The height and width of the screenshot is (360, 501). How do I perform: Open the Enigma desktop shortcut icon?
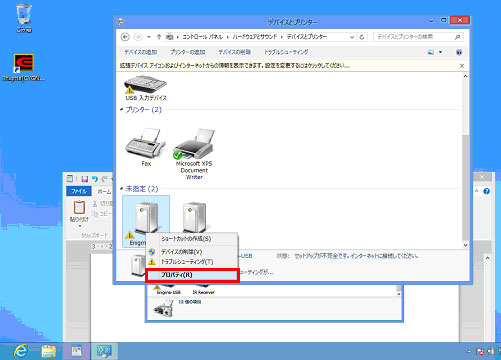[x=23, y=68]
